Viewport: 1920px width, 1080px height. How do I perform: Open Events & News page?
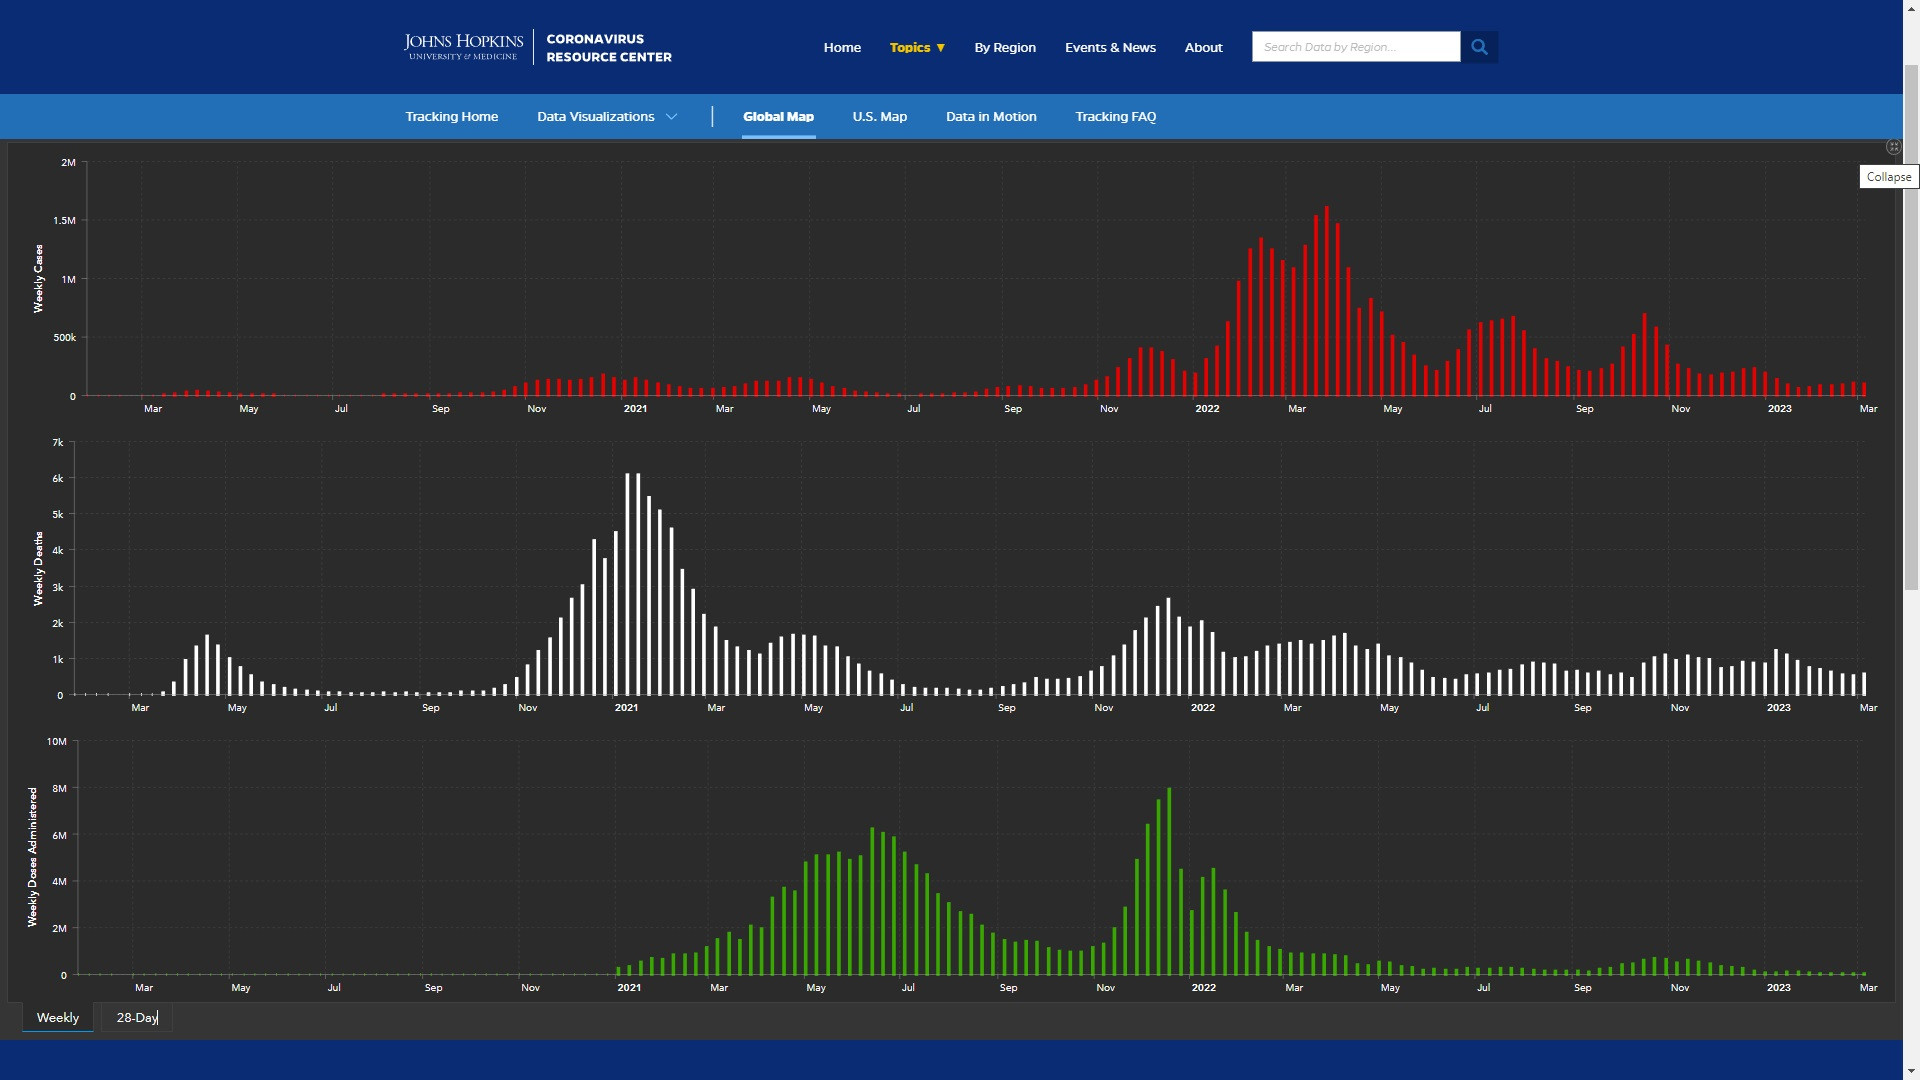click(1110, 47)
